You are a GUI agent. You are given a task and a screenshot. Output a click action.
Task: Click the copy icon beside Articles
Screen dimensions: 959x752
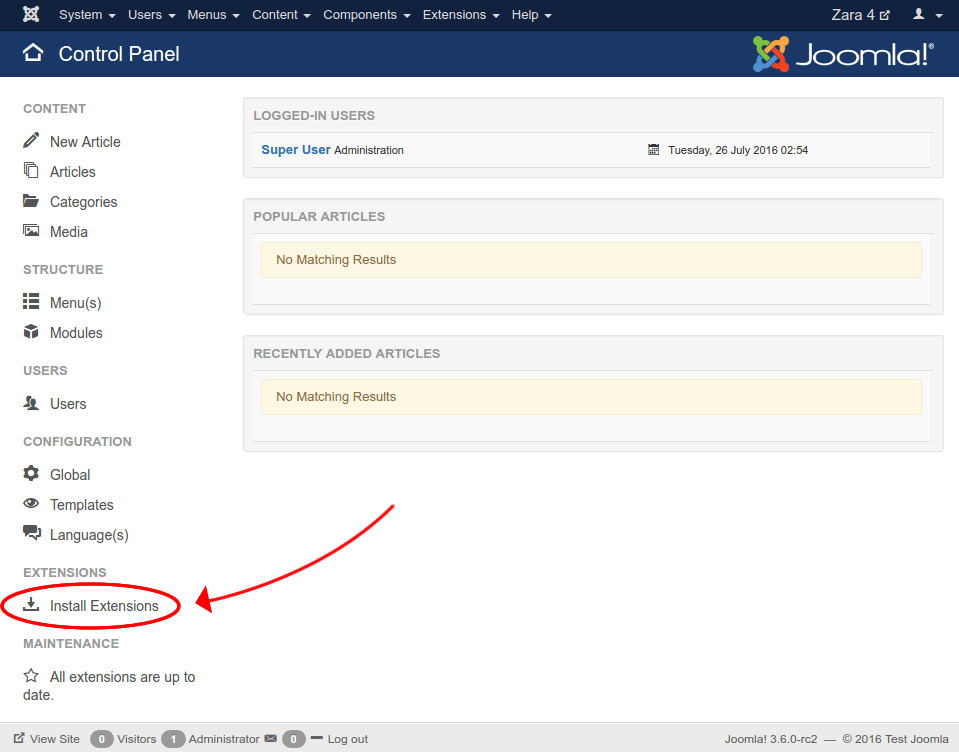(31, 170)
